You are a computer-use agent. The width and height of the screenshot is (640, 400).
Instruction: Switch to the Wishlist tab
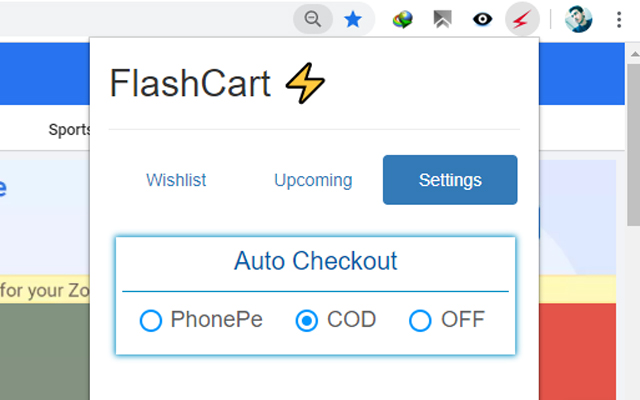(x=176, y=180)
